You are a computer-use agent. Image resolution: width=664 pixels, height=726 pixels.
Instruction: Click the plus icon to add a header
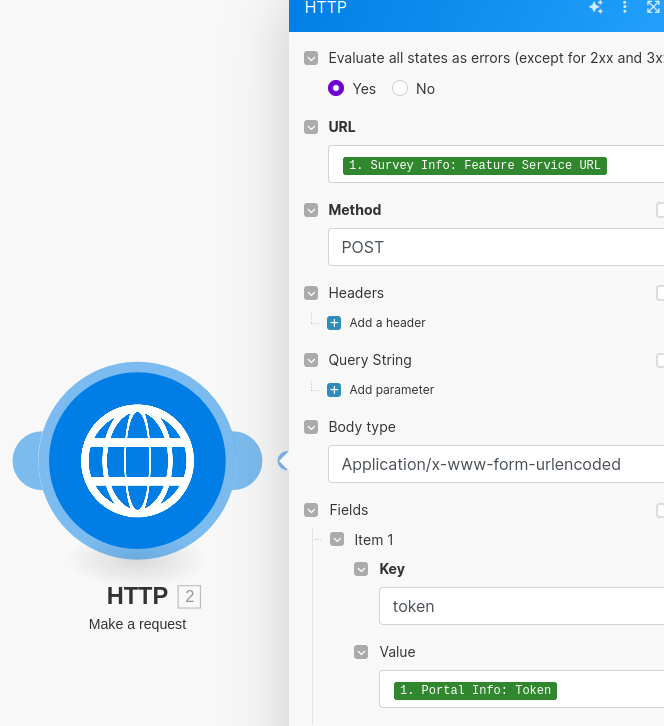(334, 323)
